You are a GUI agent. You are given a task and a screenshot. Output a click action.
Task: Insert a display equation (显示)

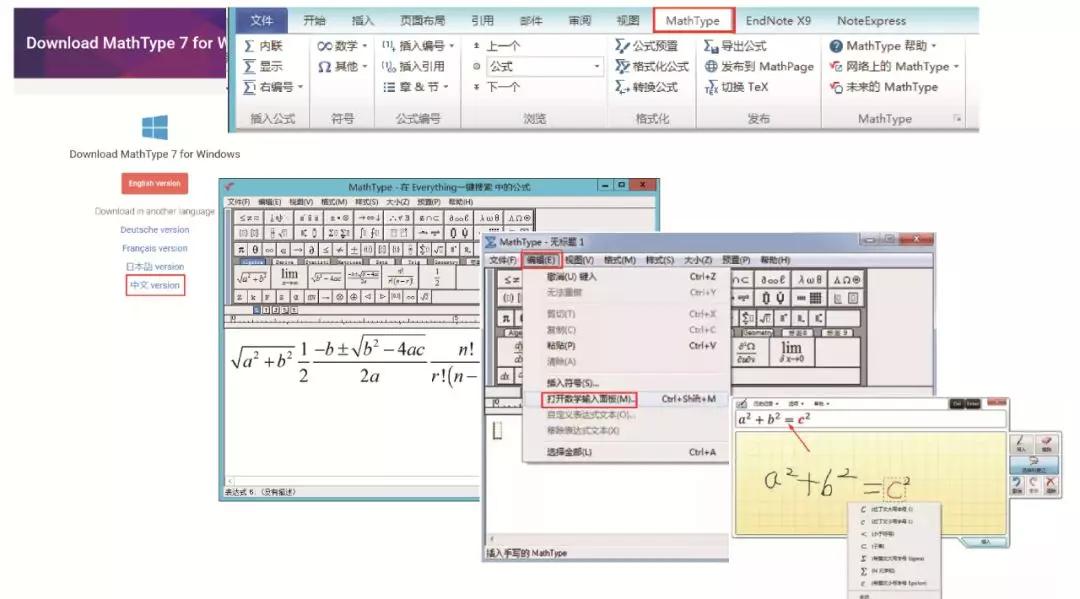pos(264,67)
